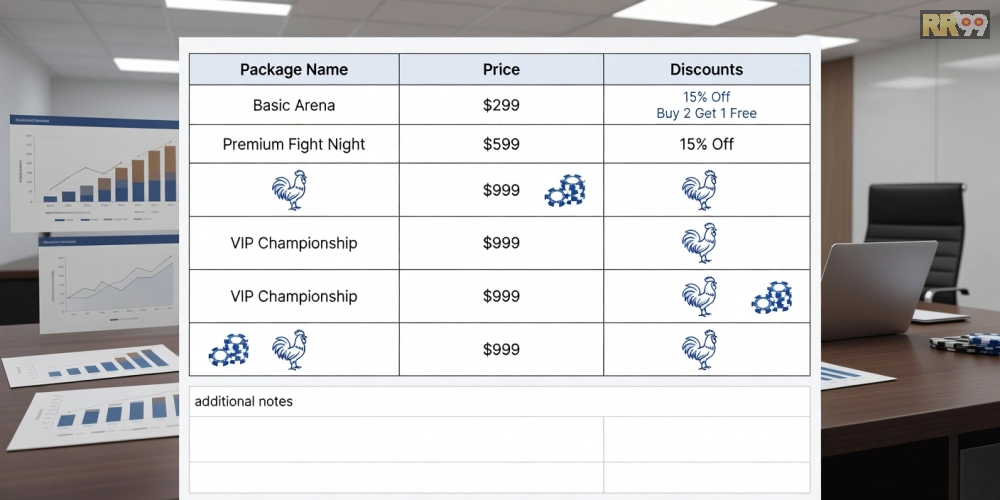Select the first VIP Championship label

coord(294,243)
